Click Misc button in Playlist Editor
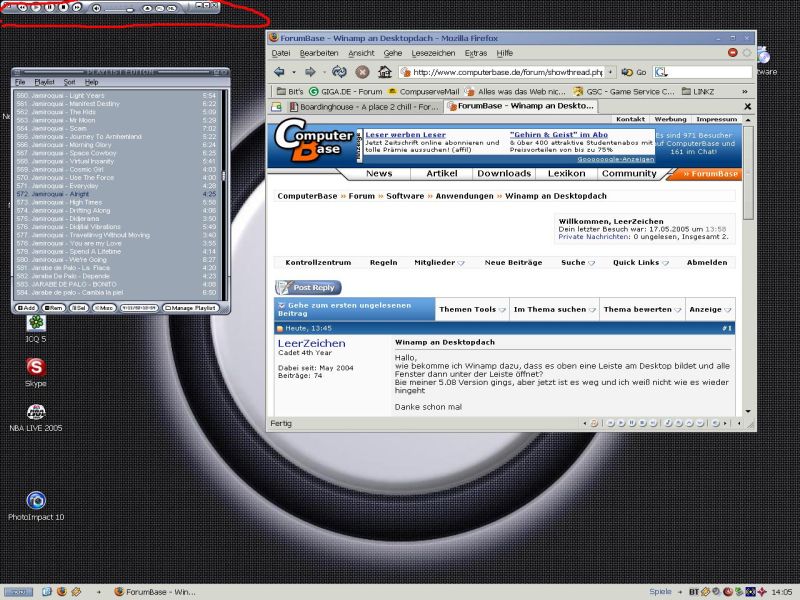The image size is (800, 600). tap(104, 308)
